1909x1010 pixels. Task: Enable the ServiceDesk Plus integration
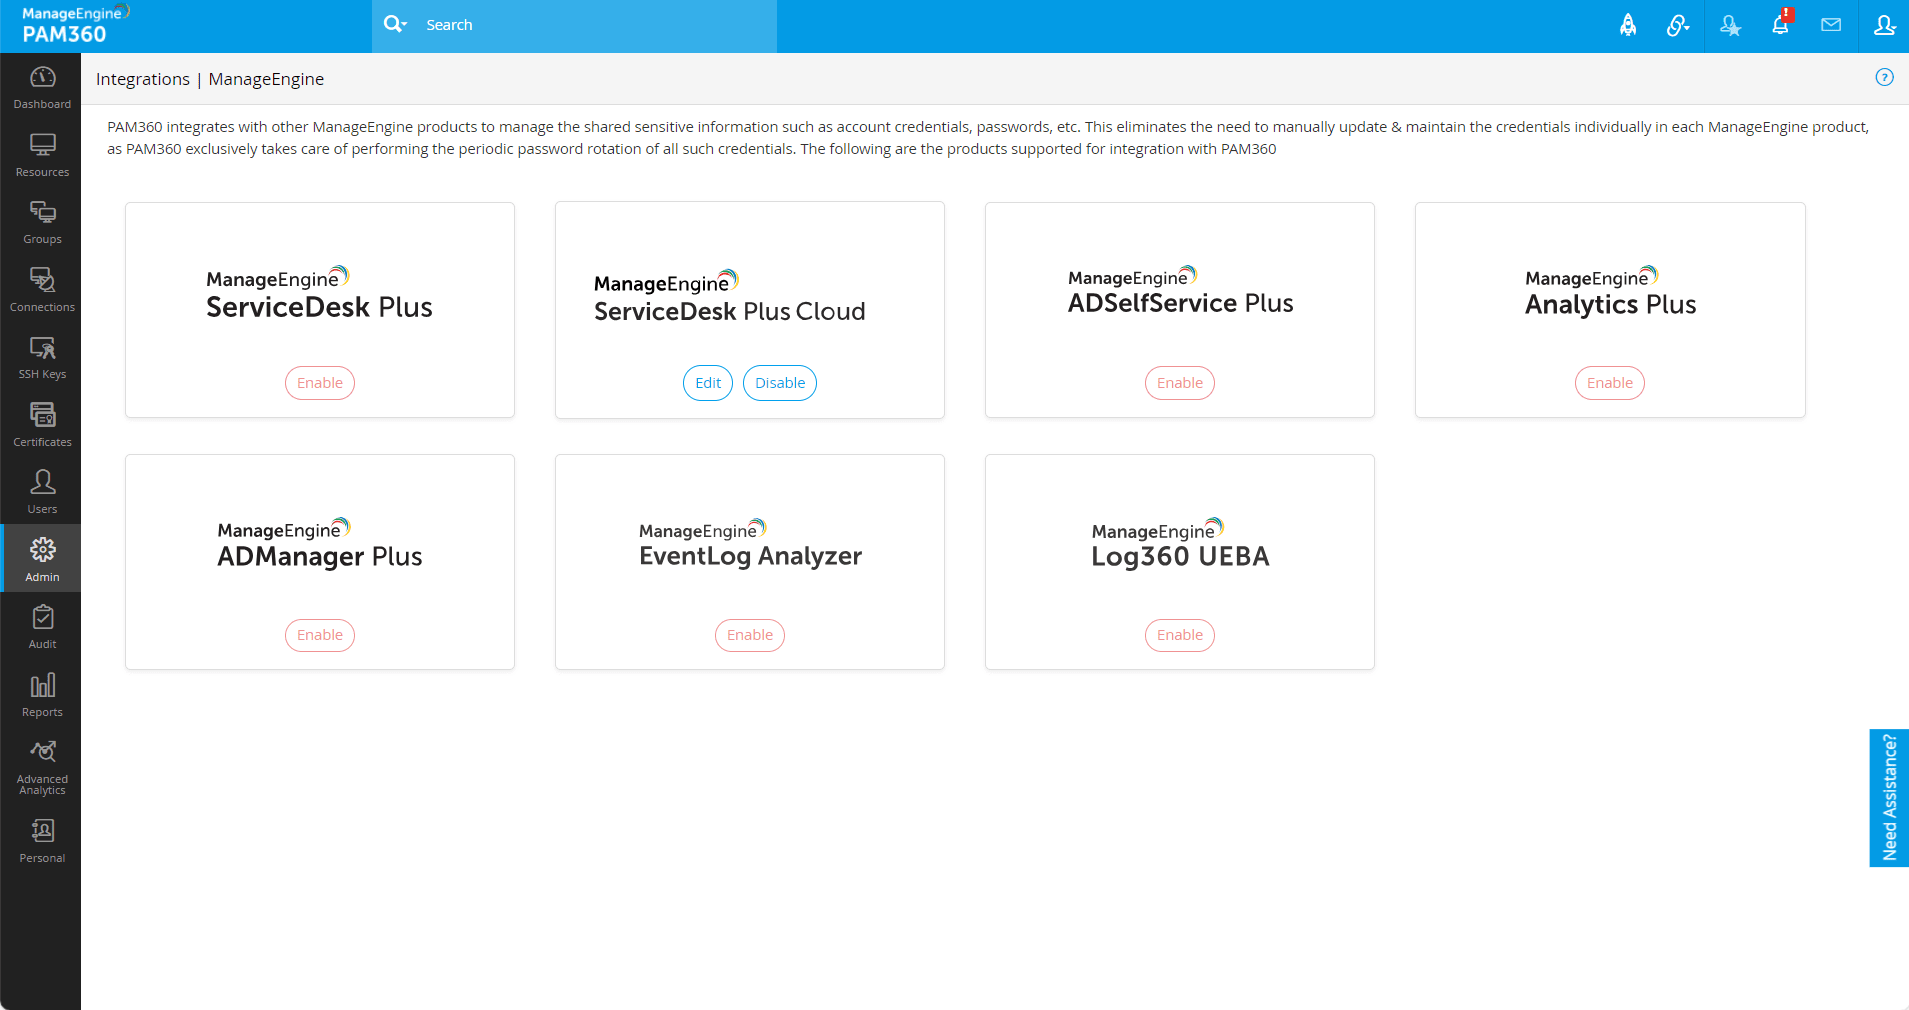[320, 383]
